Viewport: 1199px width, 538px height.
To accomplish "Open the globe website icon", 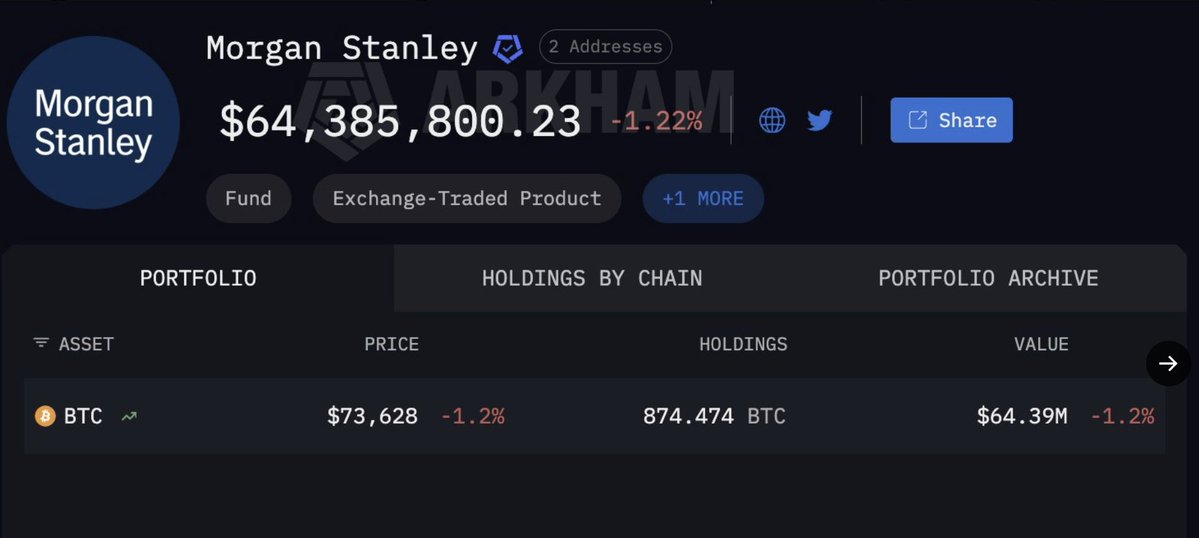I will point(772,121).
